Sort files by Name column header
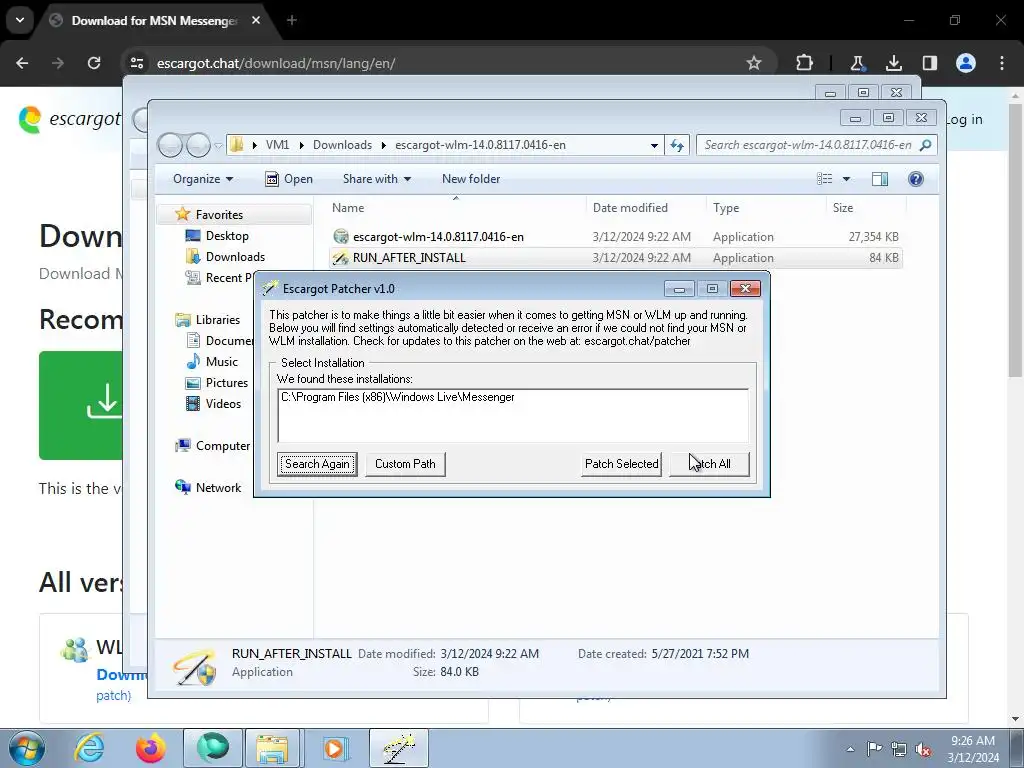 click(x=347, y=208)
